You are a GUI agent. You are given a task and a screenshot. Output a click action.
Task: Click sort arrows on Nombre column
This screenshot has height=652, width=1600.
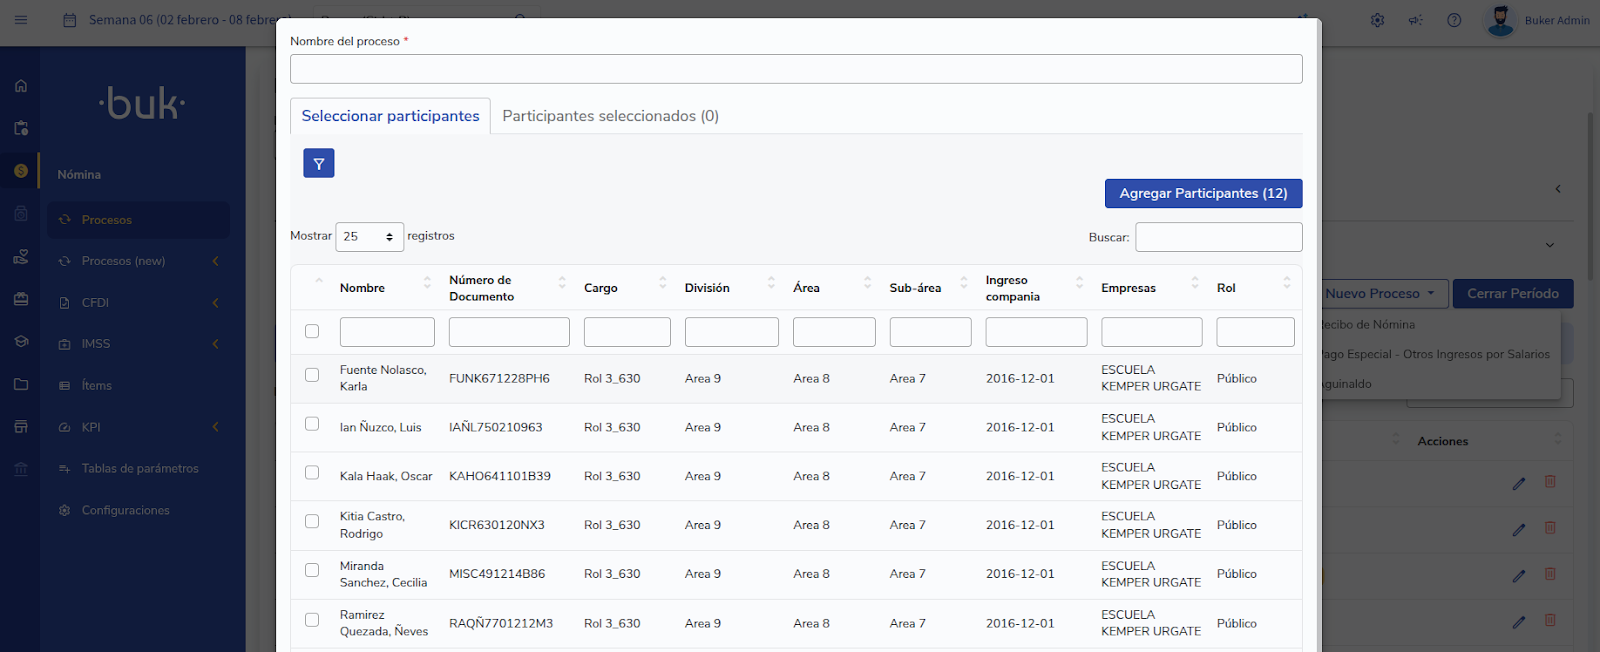click(427, 283)
